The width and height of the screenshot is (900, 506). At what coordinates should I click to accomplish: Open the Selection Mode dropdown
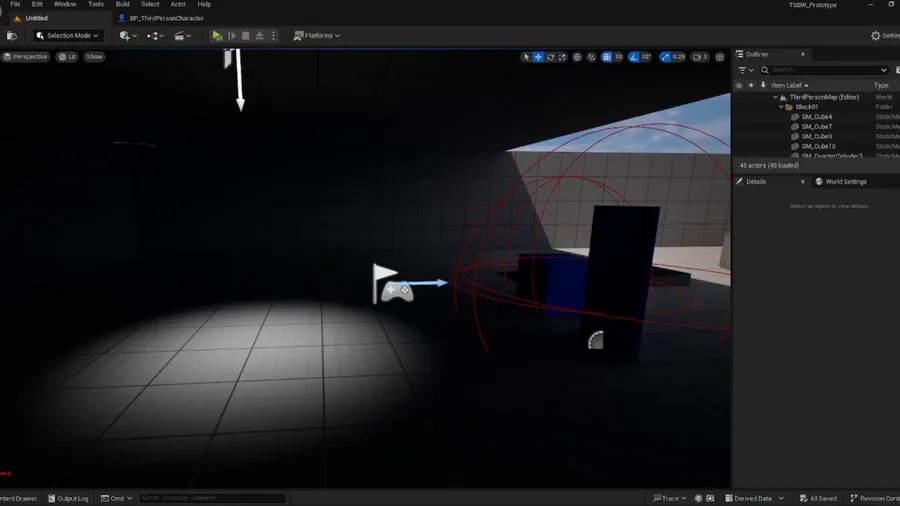click(x=67, y=36)
